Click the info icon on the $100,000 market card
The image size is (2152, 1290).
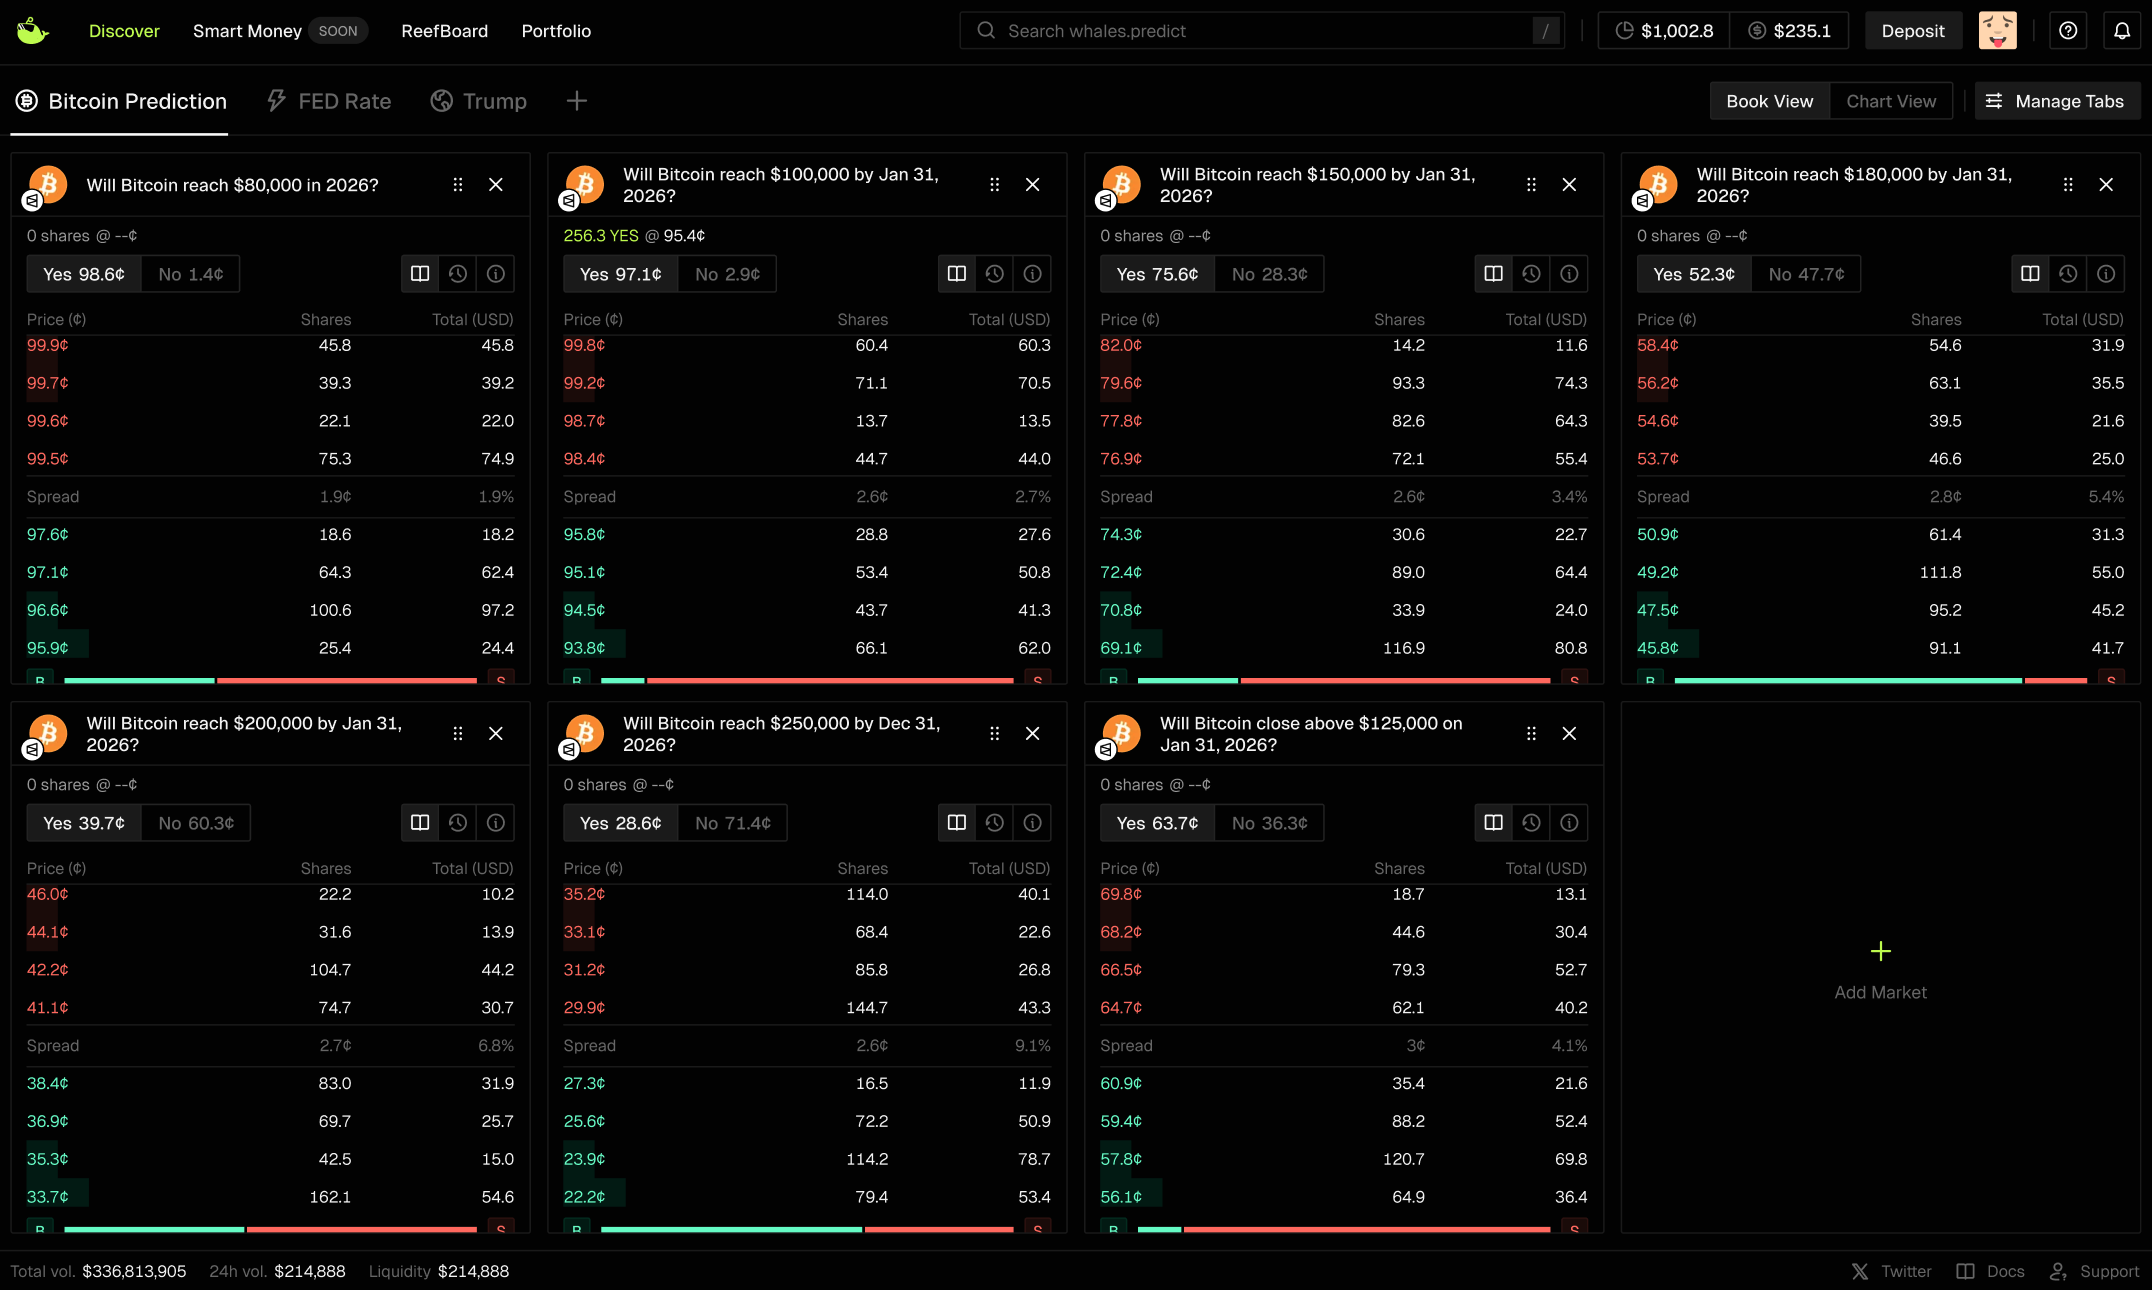pyautogui.click(x=1032, y=273)
